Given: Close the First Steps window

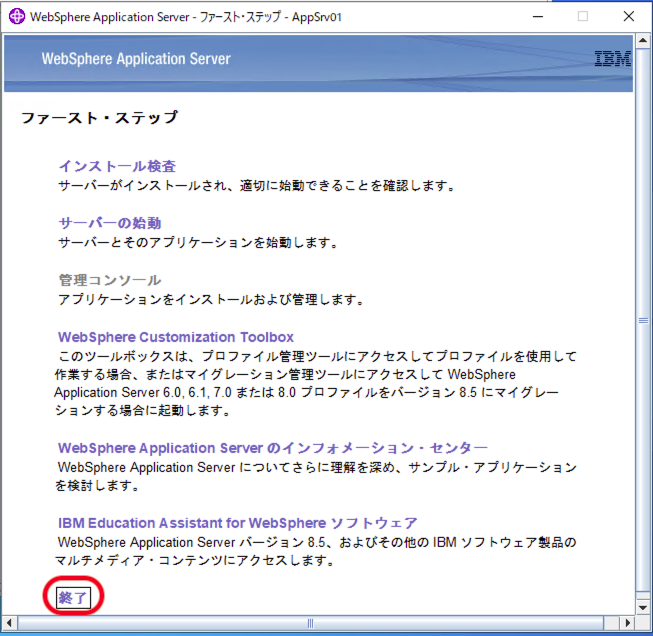Looking at the screenshot, I should click(628, 17).
